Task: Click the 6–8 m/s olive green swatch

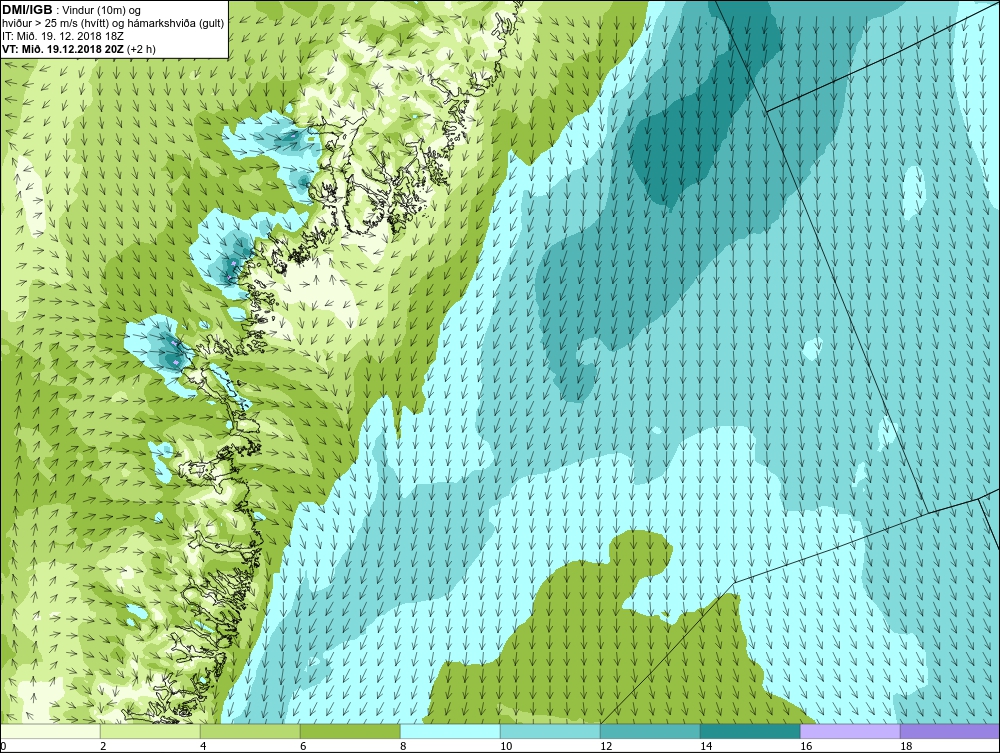Action: click(350, 731)
